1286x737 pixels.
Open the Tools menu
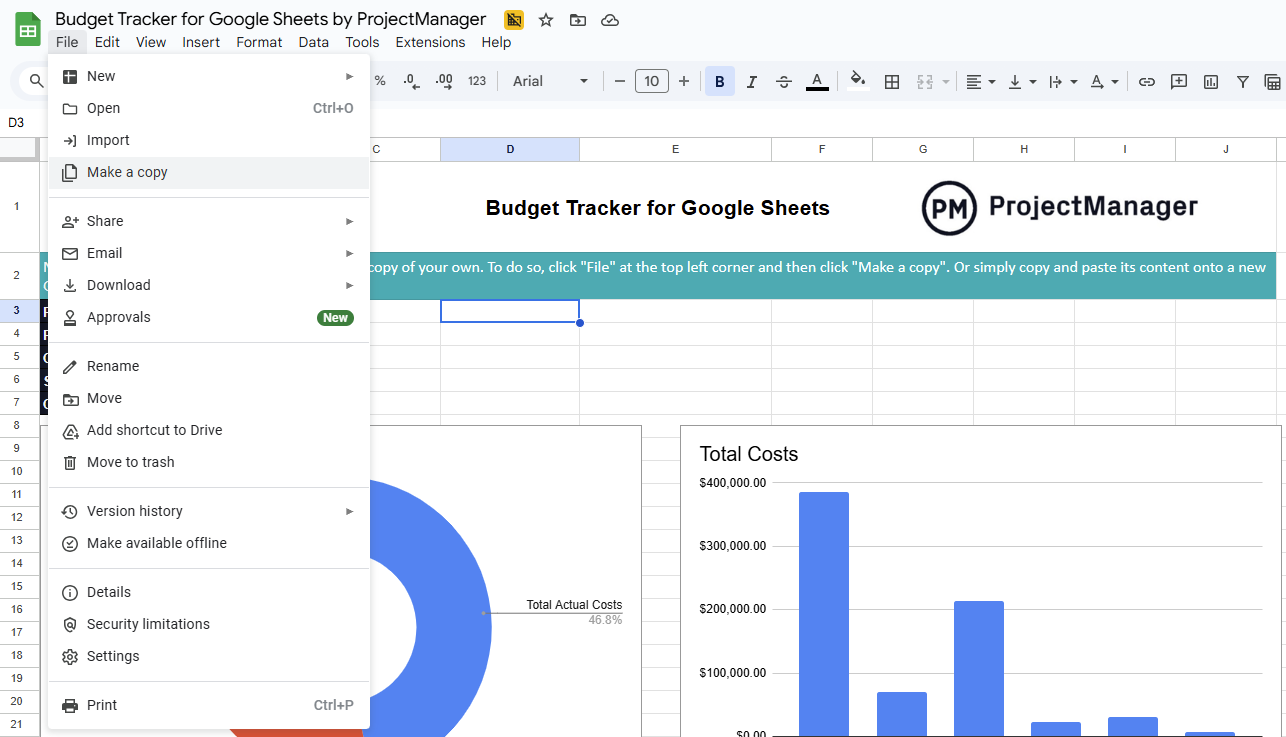[x=362, y=42]
